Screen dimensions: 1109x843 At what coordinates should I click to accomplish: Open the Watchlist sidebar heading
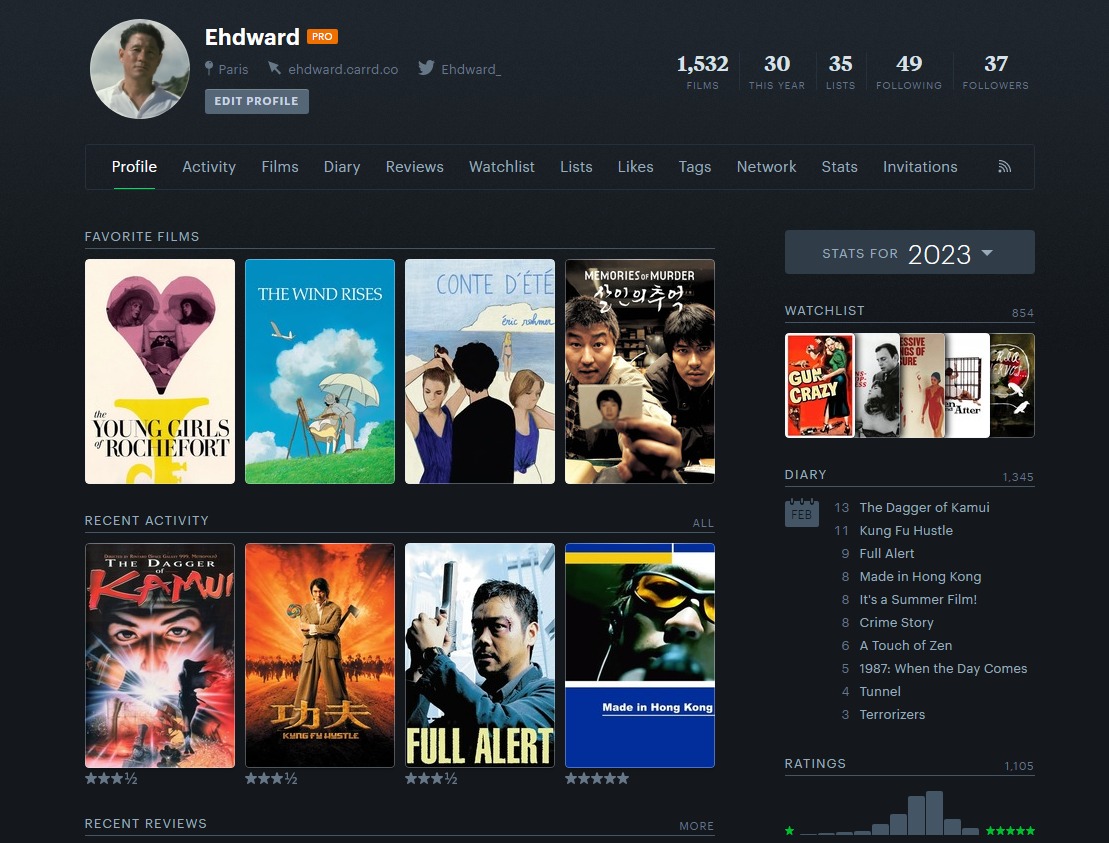click(x=824, y=310)
